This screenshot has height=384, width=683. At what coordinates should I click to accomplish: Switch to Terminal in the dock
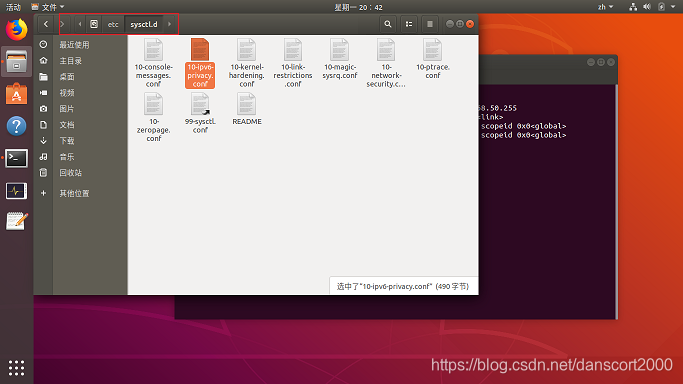coord(17,158)
